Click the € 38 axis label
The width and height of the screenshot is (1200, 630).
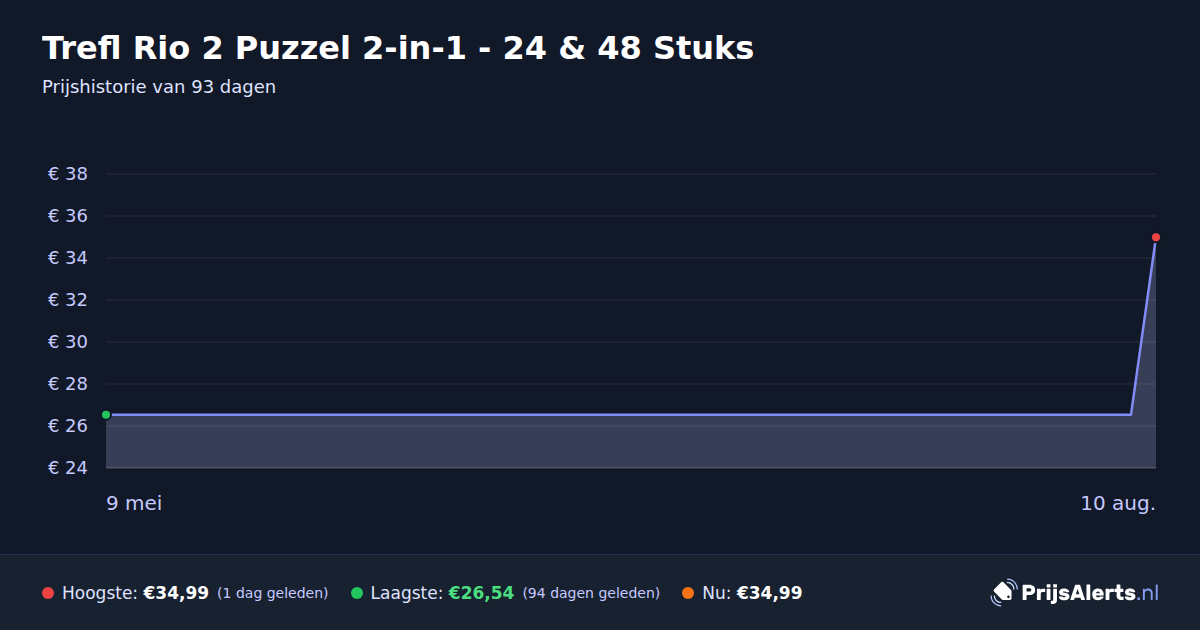[x=68, y=174]
